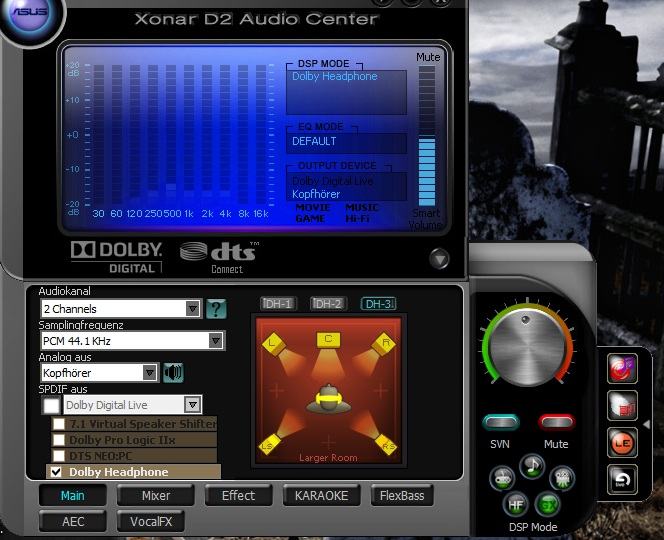Click the GAME mode label on display
664x540 pixels.
(x=310, y=219)
